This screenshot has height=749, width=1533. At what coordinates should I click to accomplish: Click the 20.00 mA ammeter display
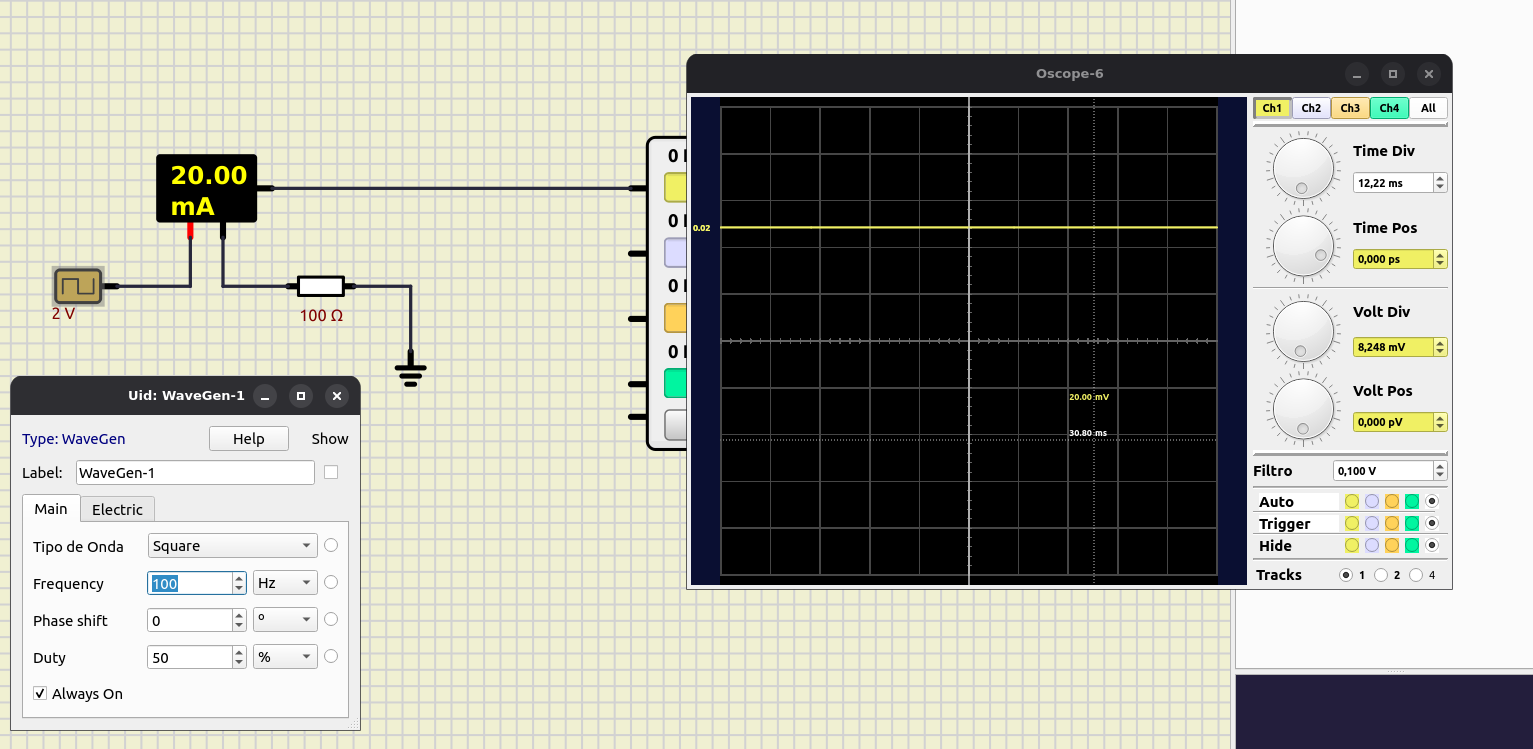(x=206, y=188)
